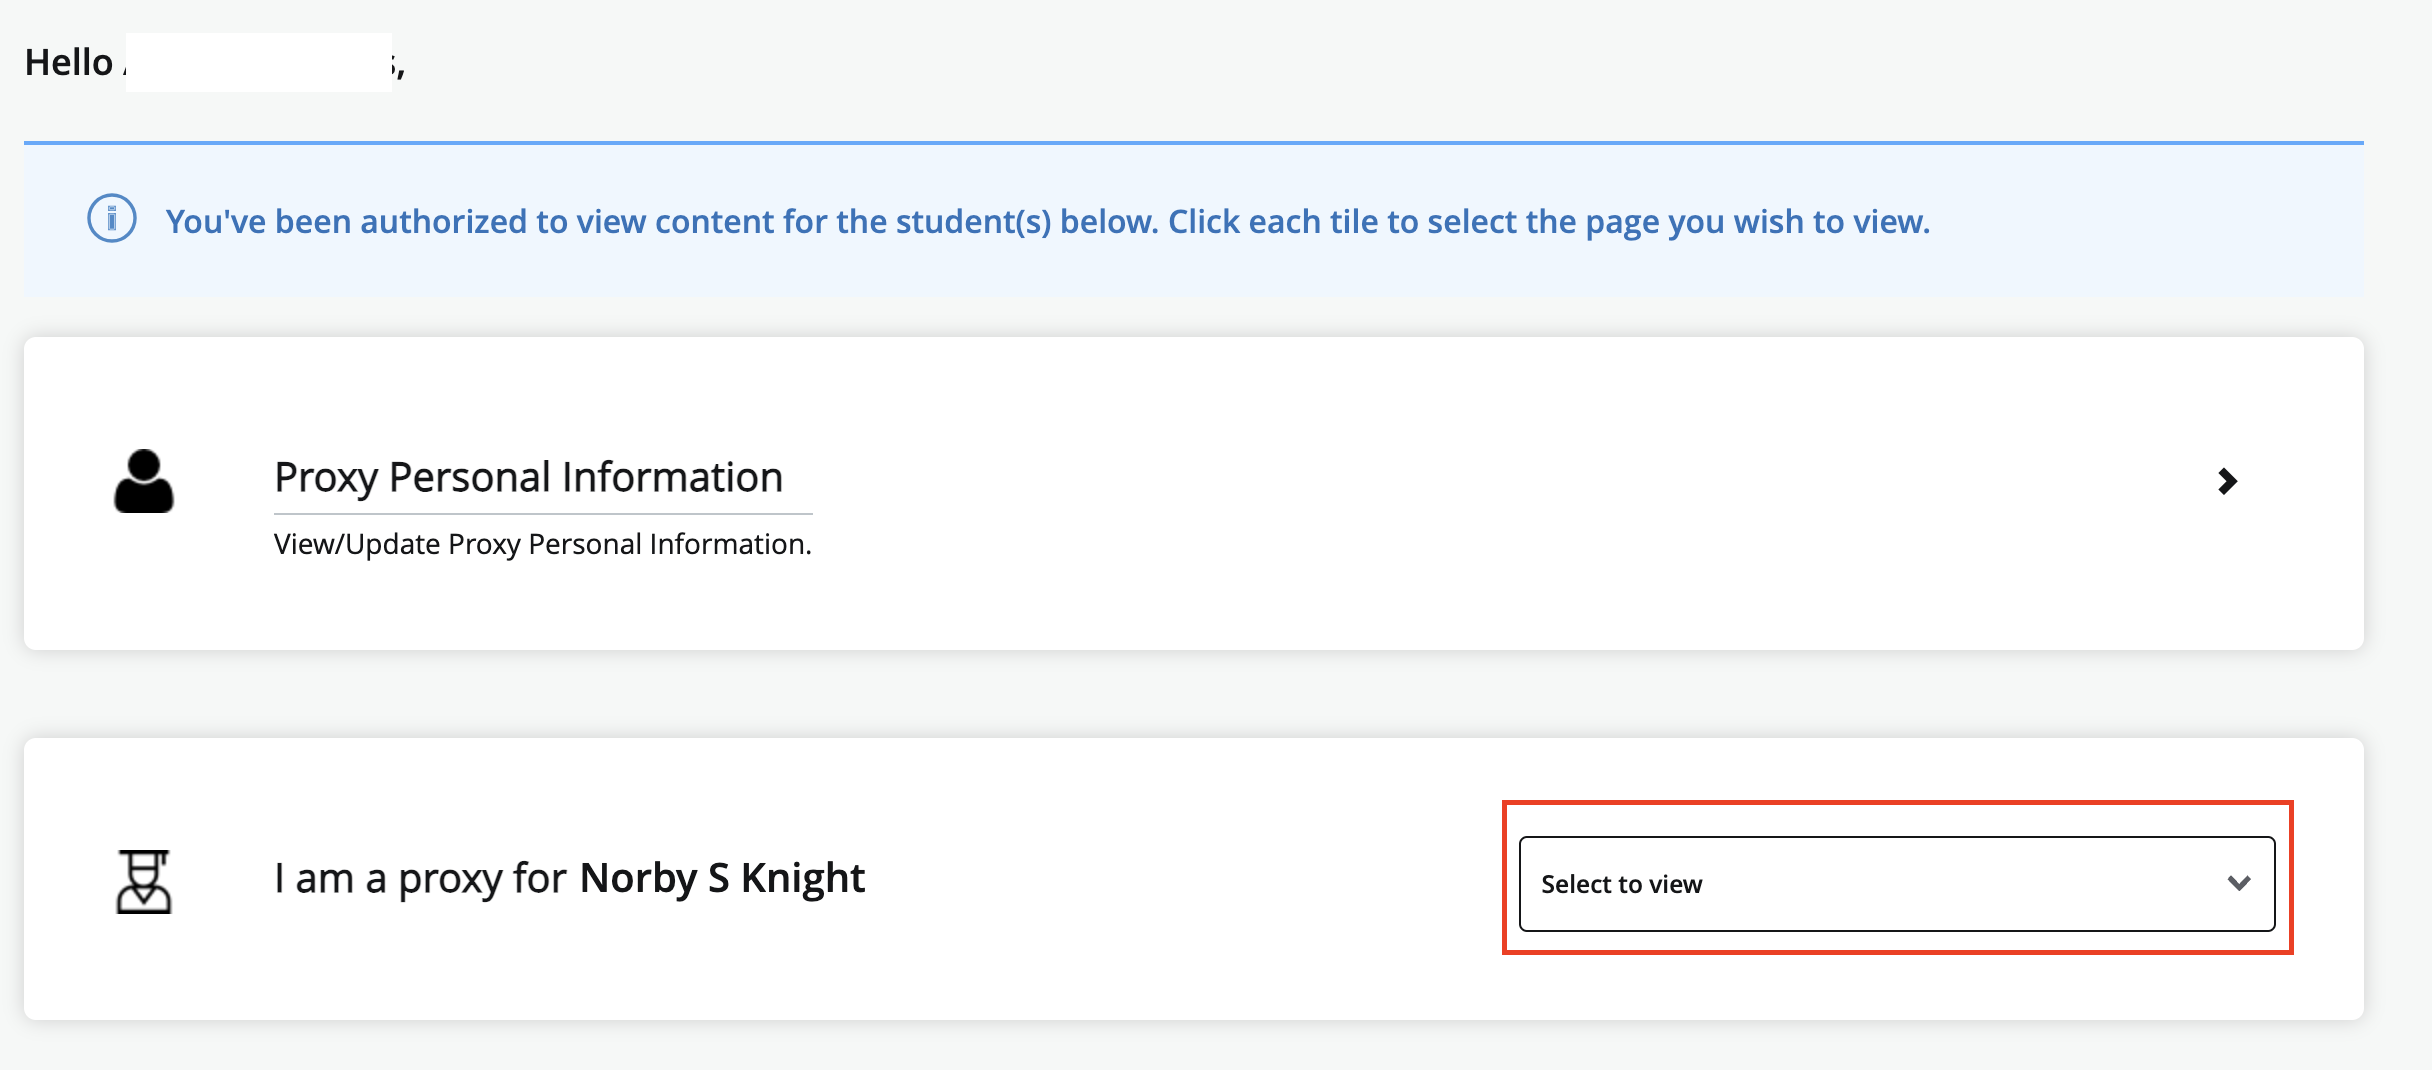The image size is (2432, 1070).
Task: Click the right chevron on Proxy Personal Information tile
Action: [2227, 481]
